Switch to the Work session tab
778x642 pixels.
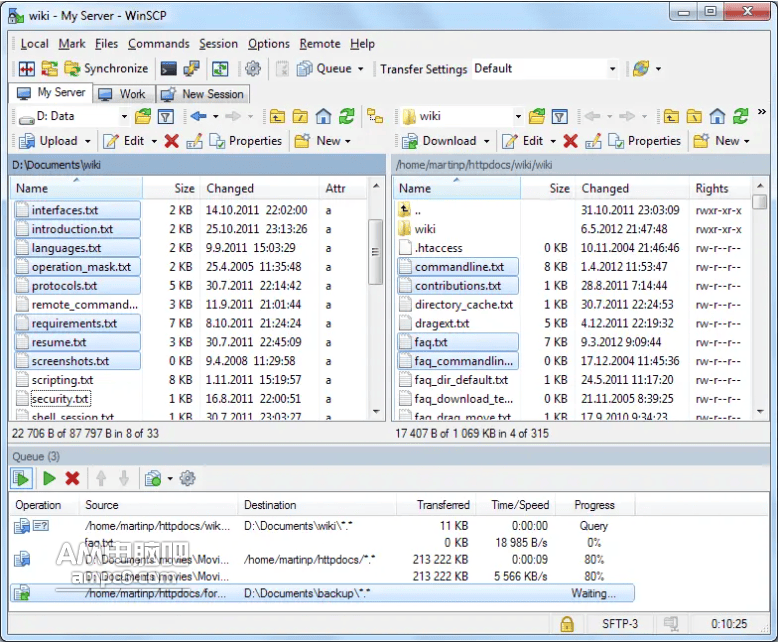(123, 94)
